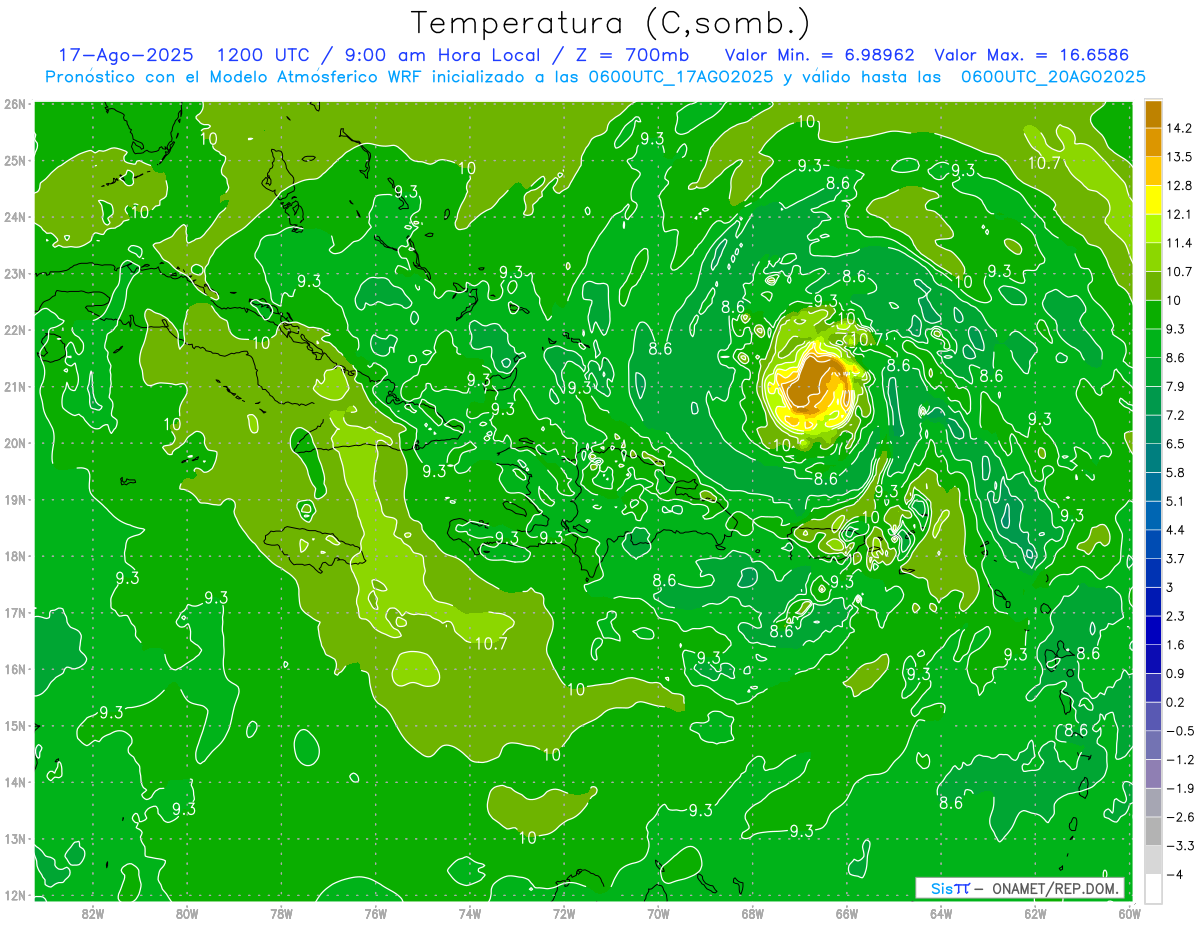Click the '62W' longitude axis label

tap(1035, 913)
